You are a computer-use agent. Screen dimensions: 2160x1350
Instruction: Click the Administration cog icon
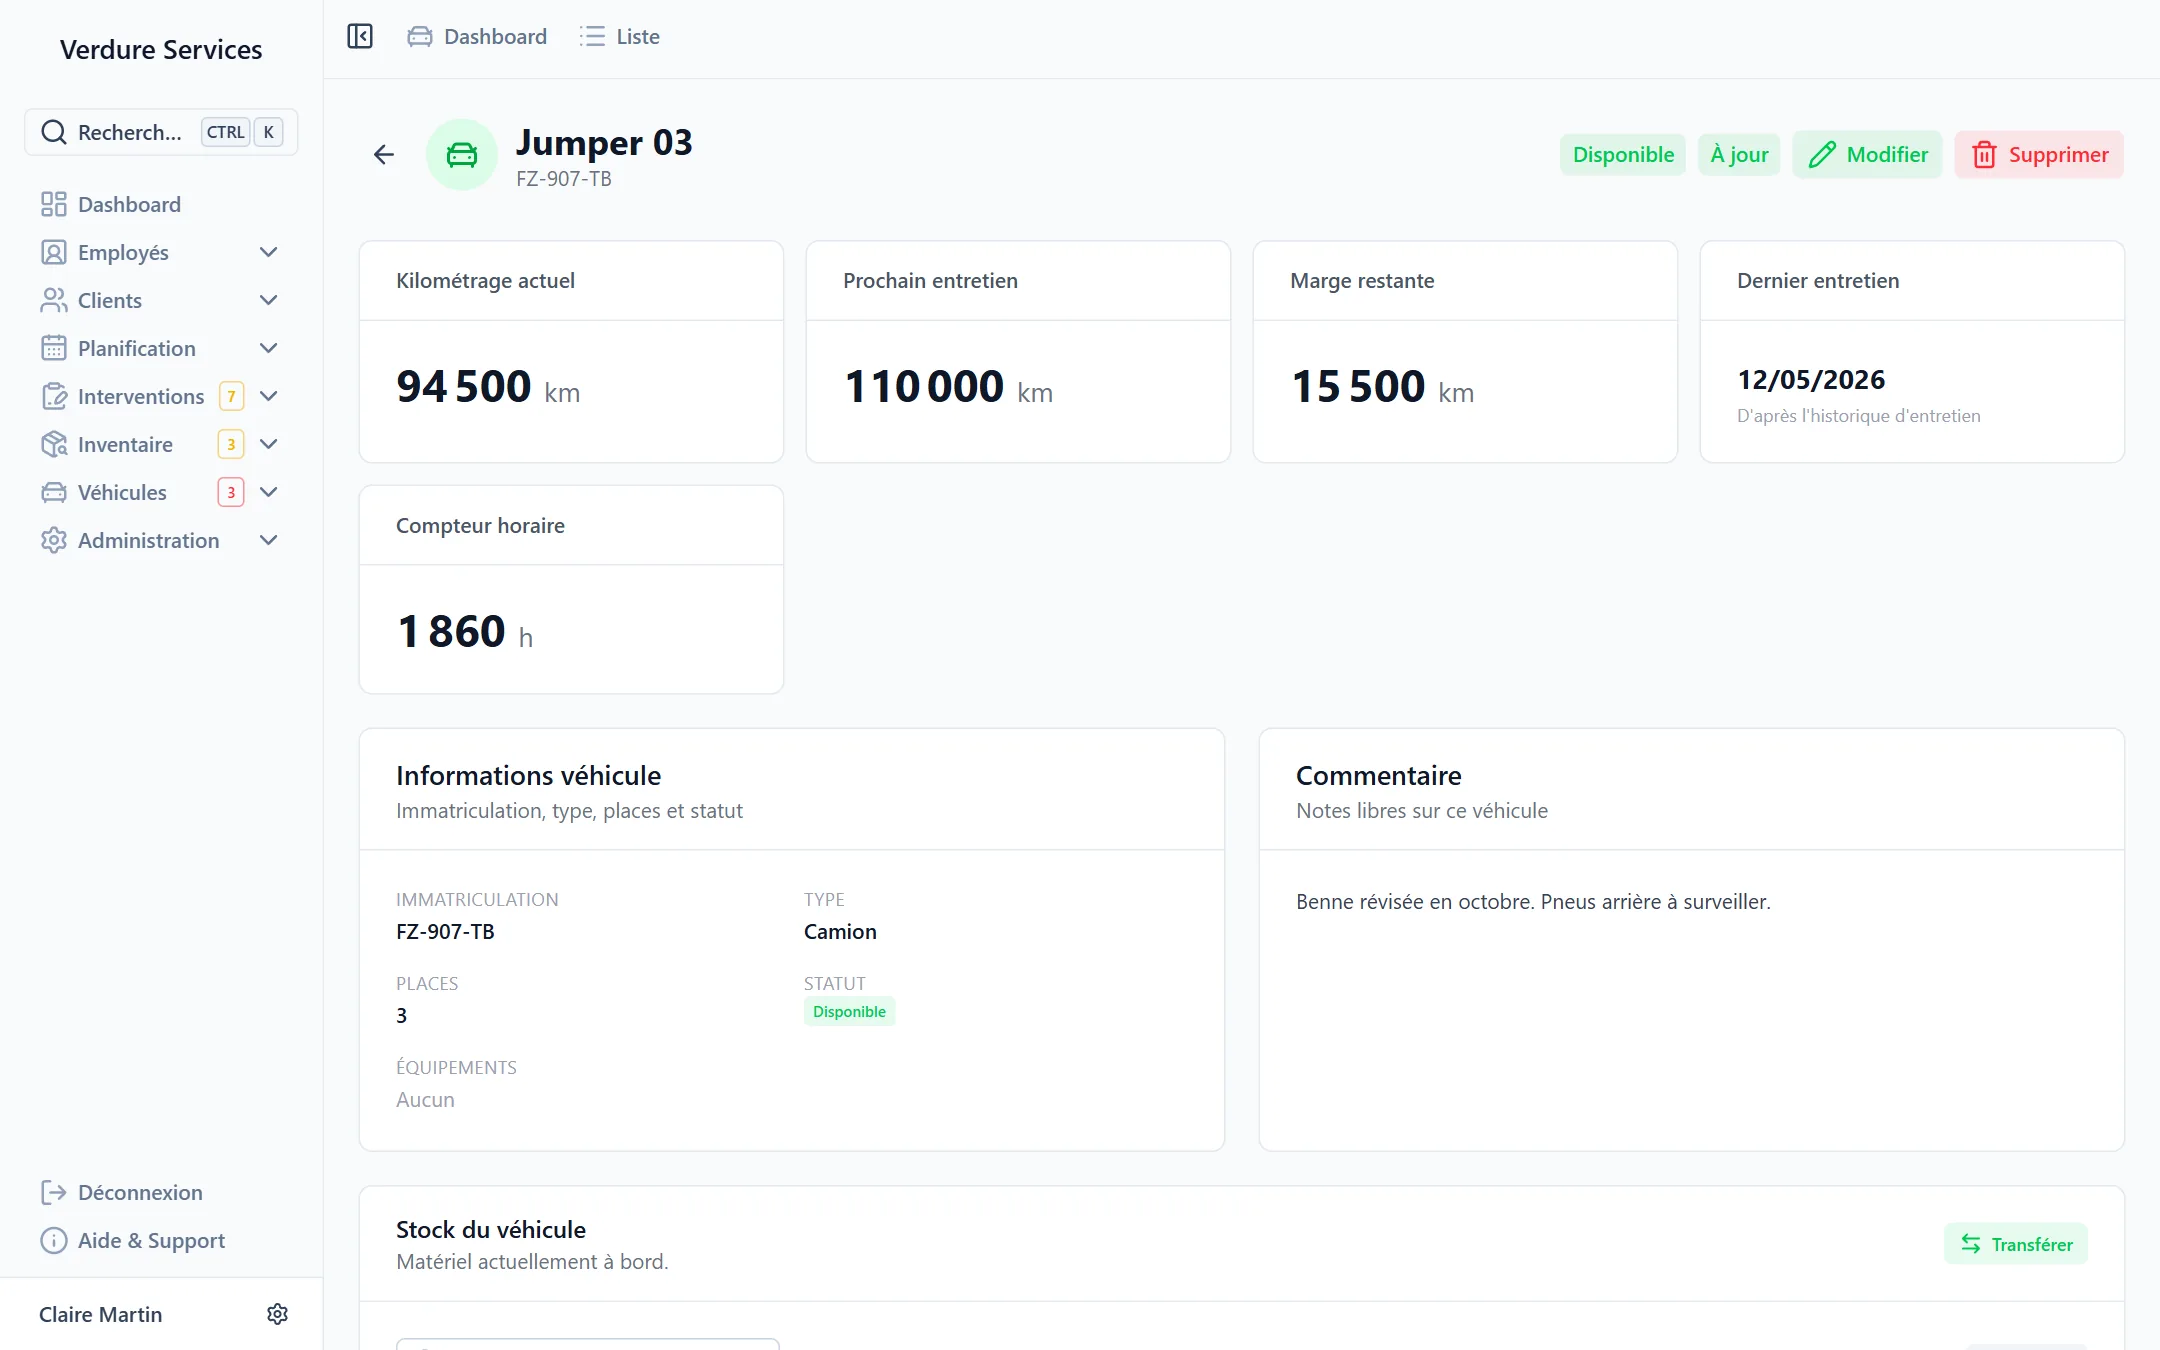click(x=54, y=540)
